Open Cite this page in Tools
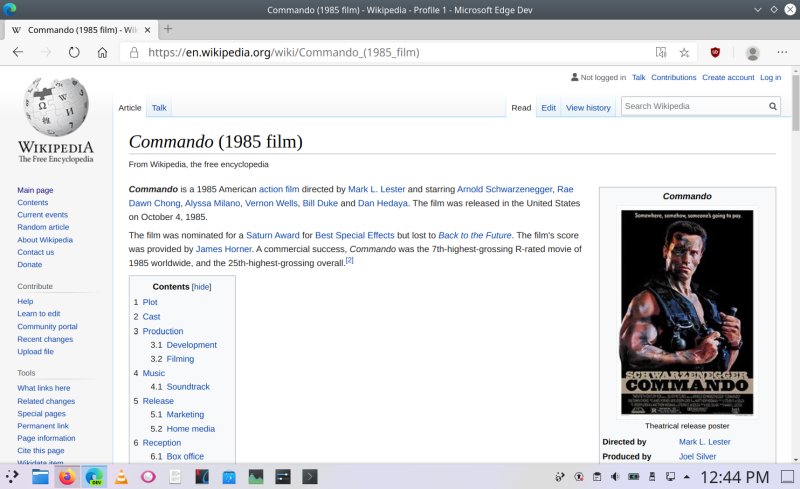Image resolution: width=800 pixels, height=489 pixels. [41, 451]
